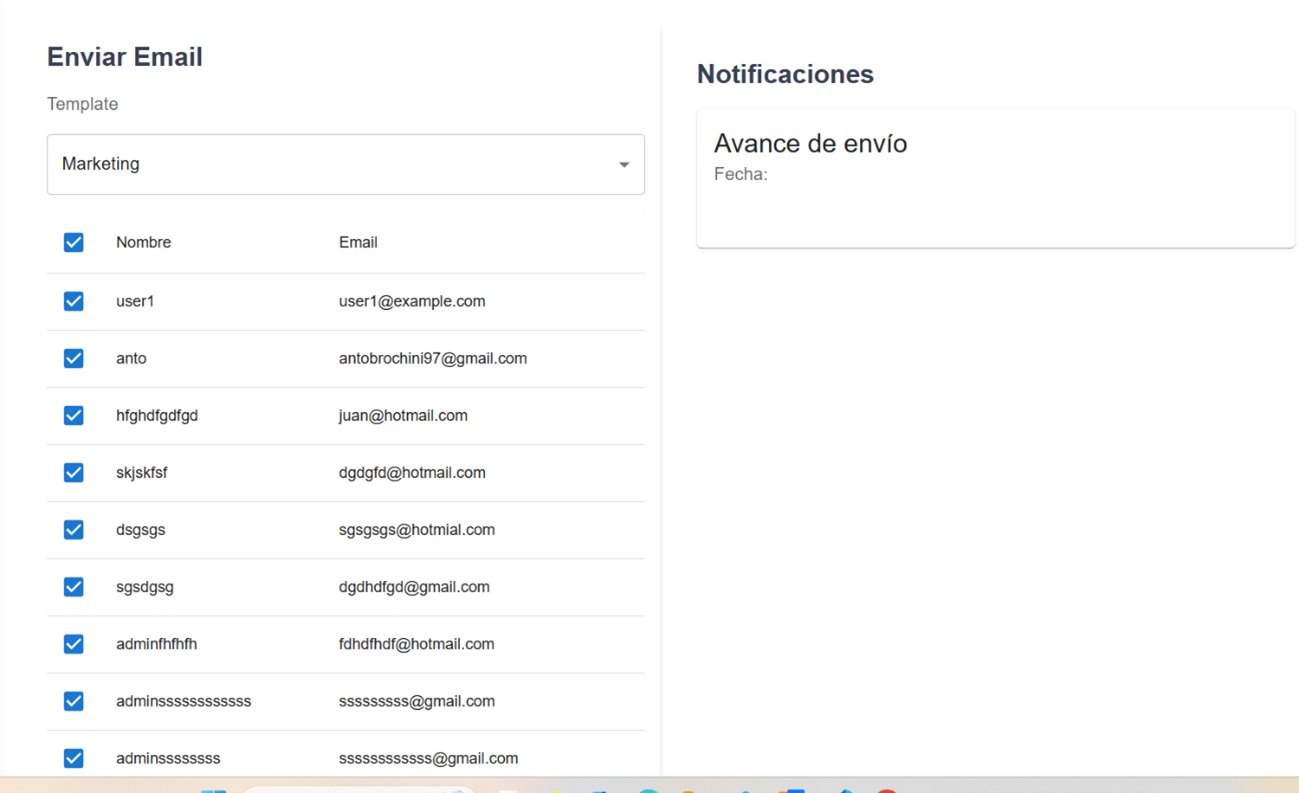
Task: Click the sgsgsgs@hotmial.com email cell
Action: tap(416, 529)
